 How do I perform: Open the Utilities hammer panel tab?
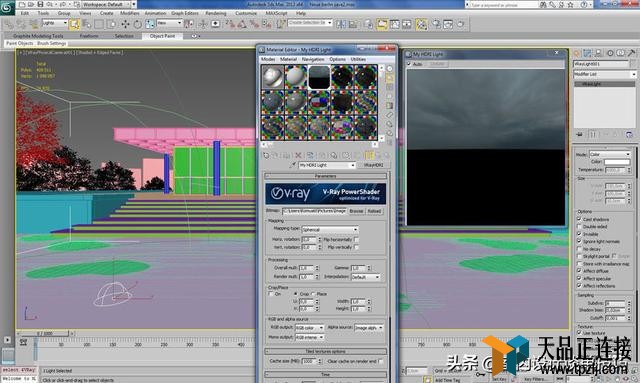click(x=631, y=53)
